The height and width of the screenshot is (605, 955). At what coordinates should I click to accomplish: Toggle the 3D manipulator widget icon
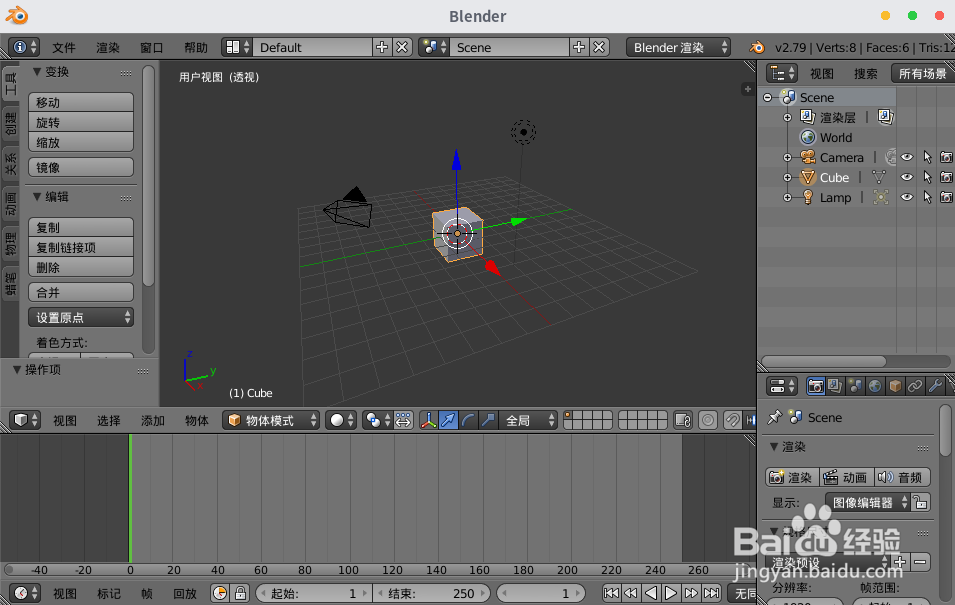pyautogui.click(x=429, y=420)
